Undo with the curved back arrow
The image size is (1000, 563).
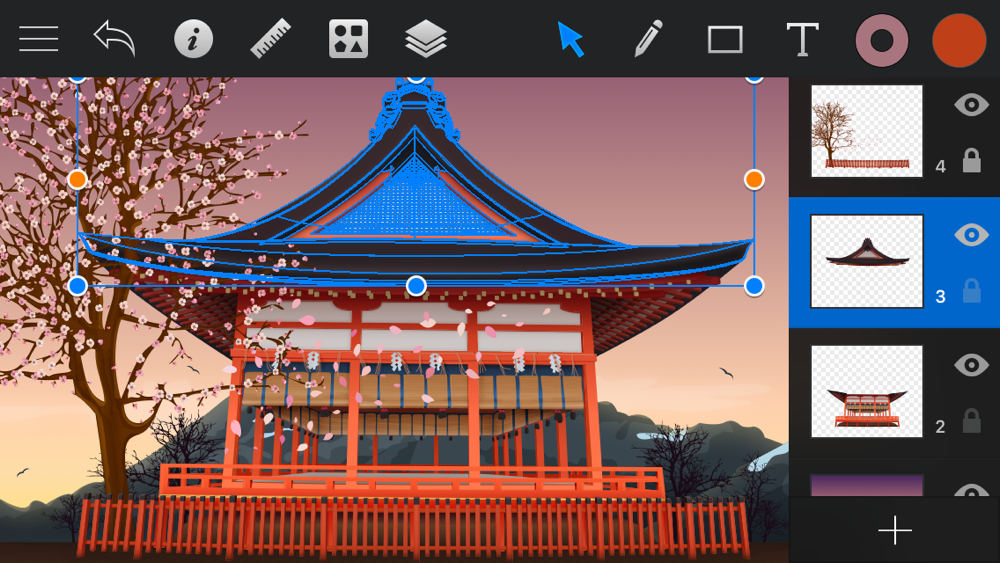pos(115,39)
